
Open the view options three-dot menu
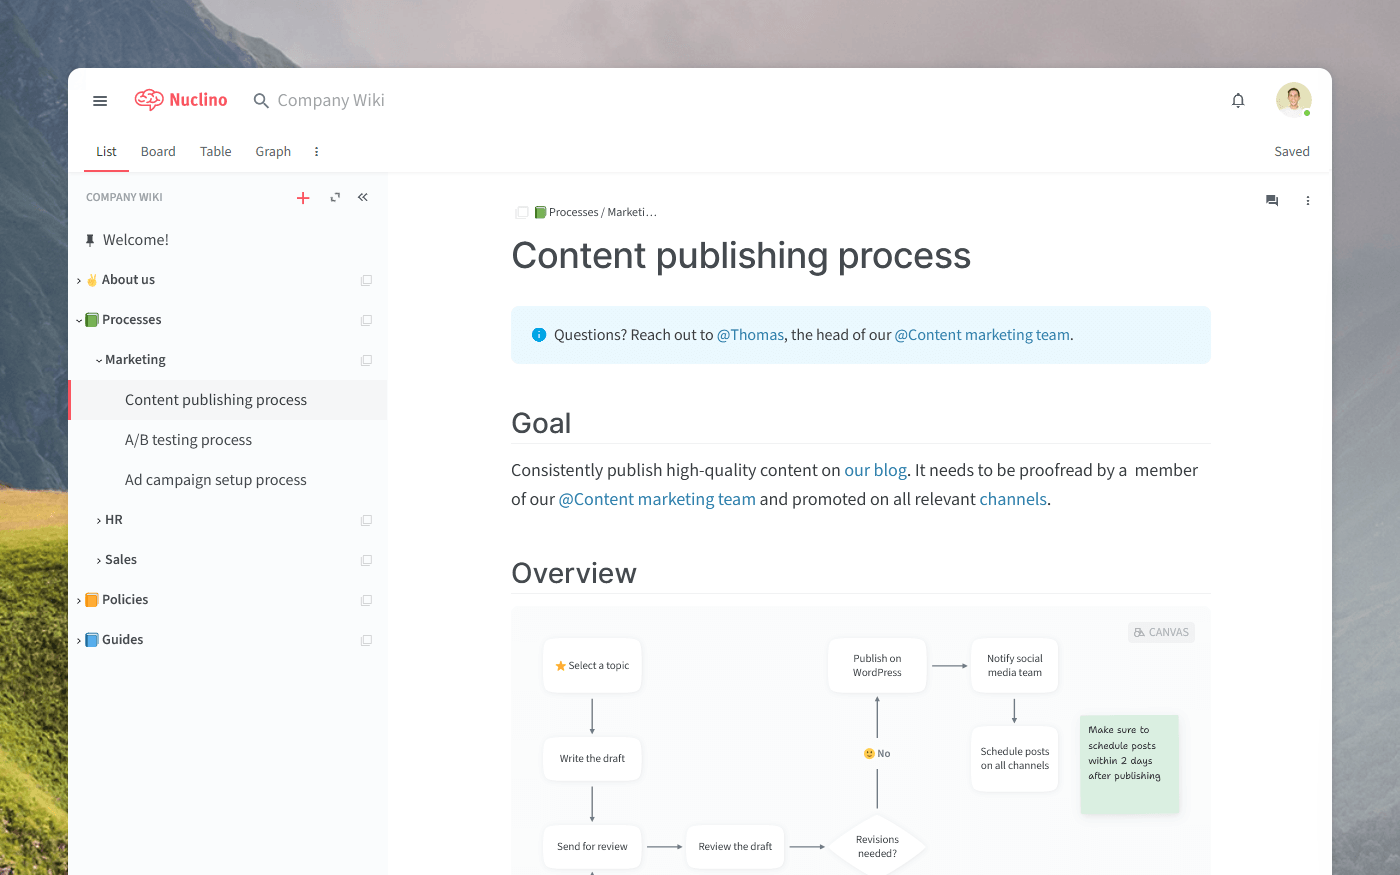[317, 152]
